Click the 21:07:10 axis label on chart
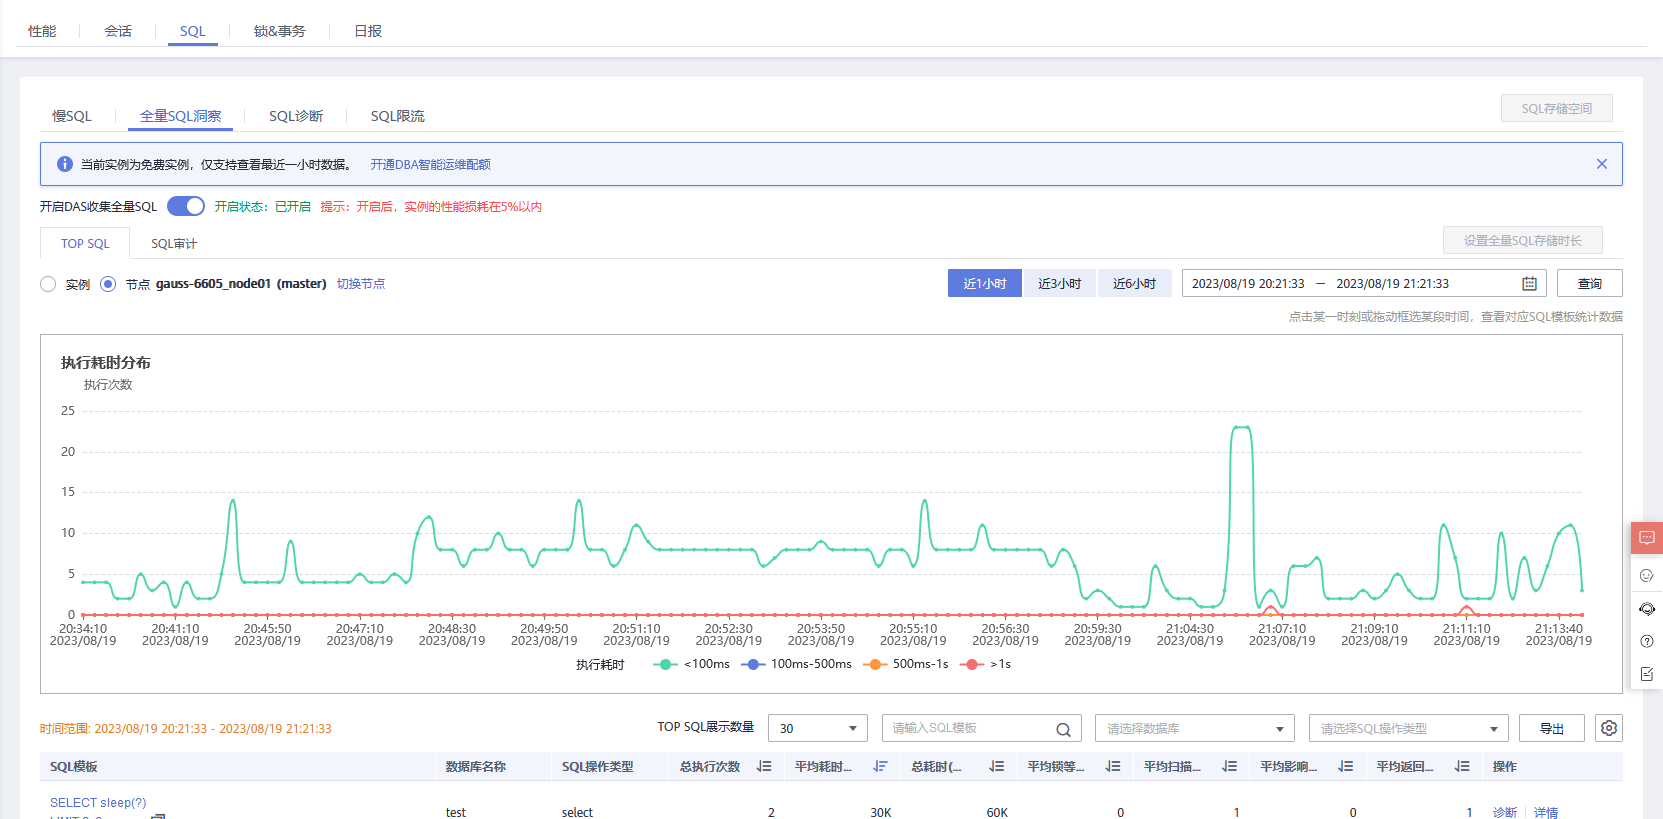The height and width of the screenshot is (819, 1663). [x=1282, y=635]
